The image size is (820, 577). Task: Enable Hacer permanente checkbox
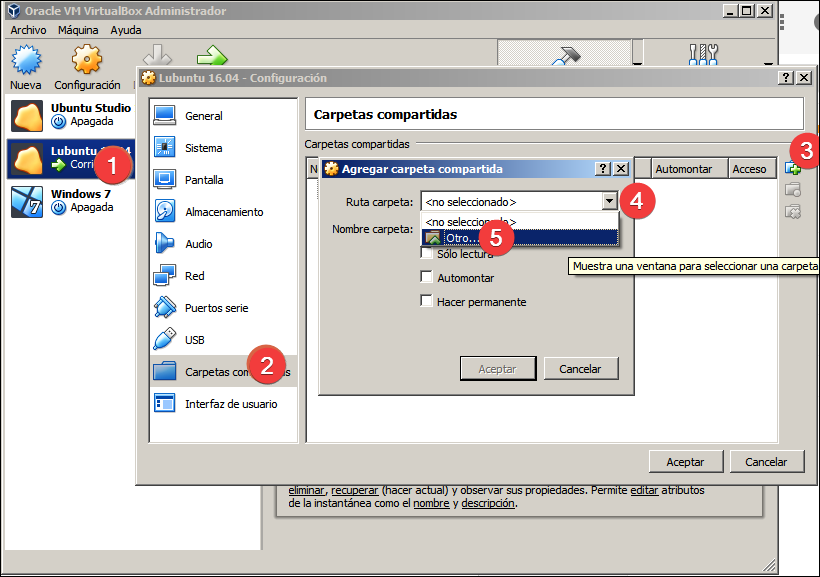pos(427,300)
